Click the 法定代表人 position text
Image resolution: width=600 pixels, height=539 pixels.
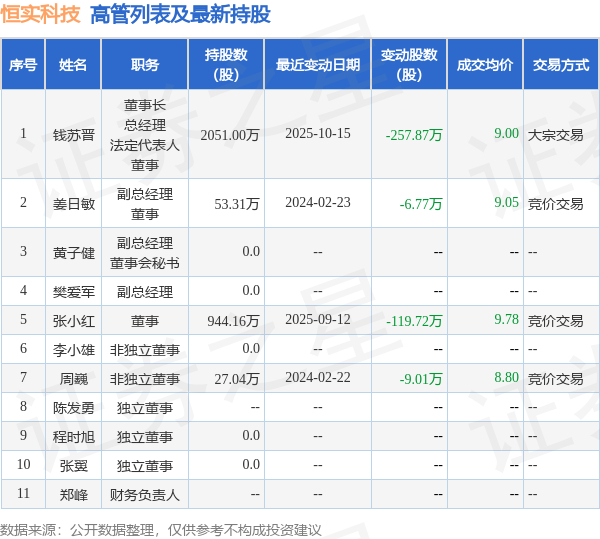(145, 145)
